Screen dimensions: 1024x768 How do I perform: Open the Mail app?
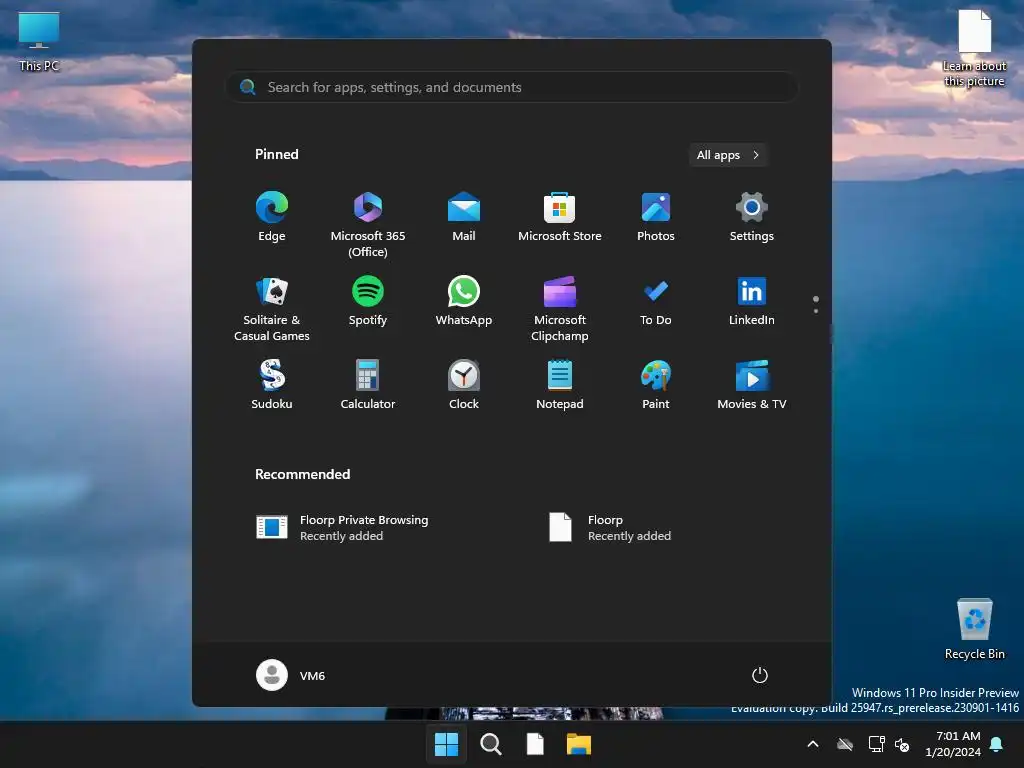pos(464,217)
